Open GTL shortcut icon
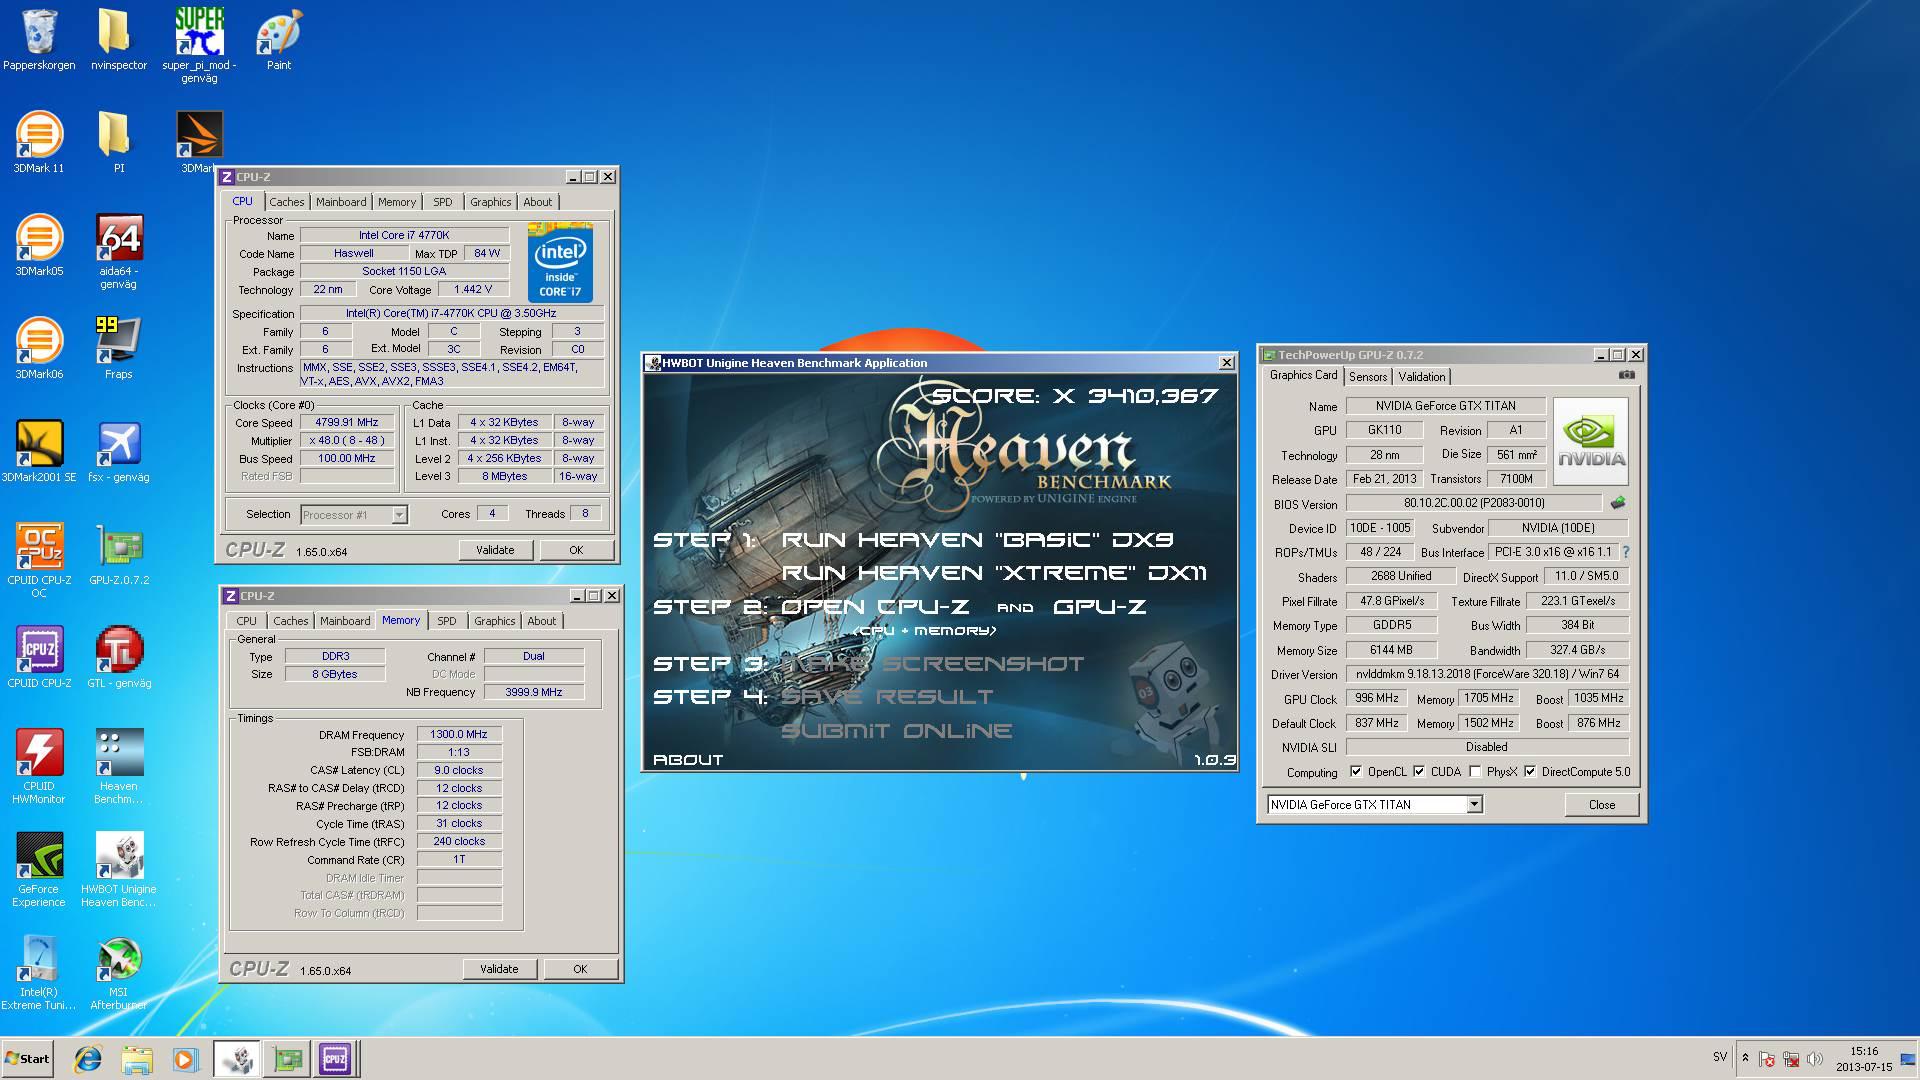Screen dimensions: 1920x1080 click(118, 649)
